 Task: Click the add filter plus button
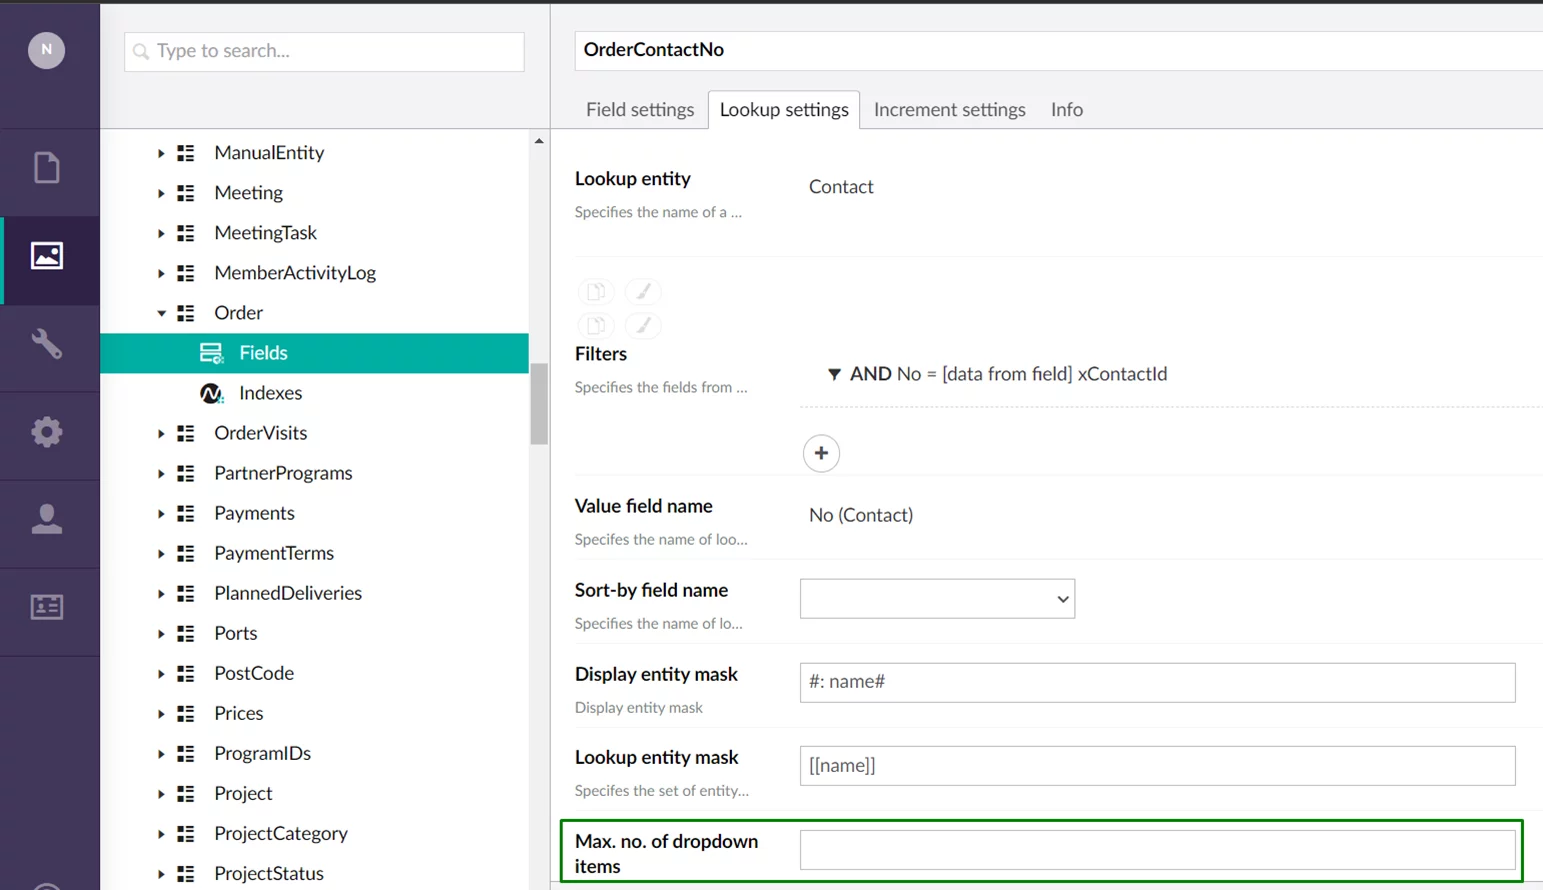[x=821, y=453]
